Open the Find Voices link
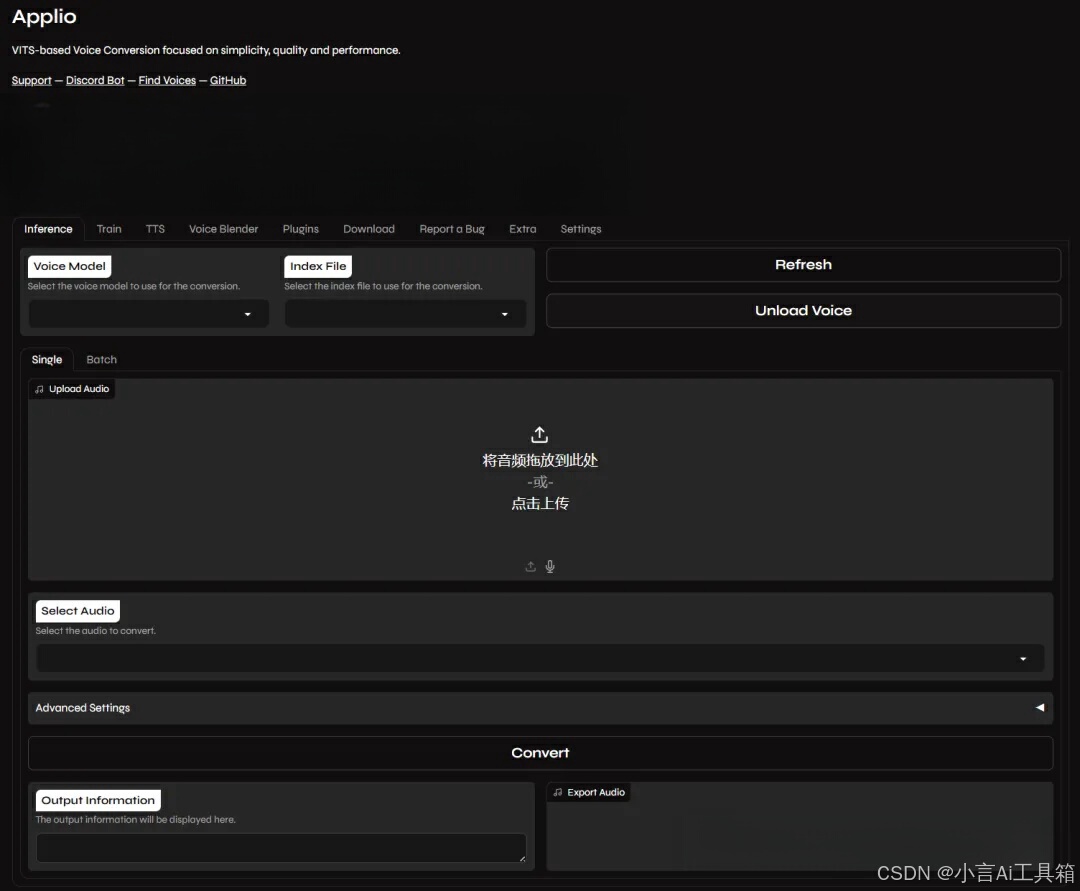1080x891 pixels. pos(167,81)
